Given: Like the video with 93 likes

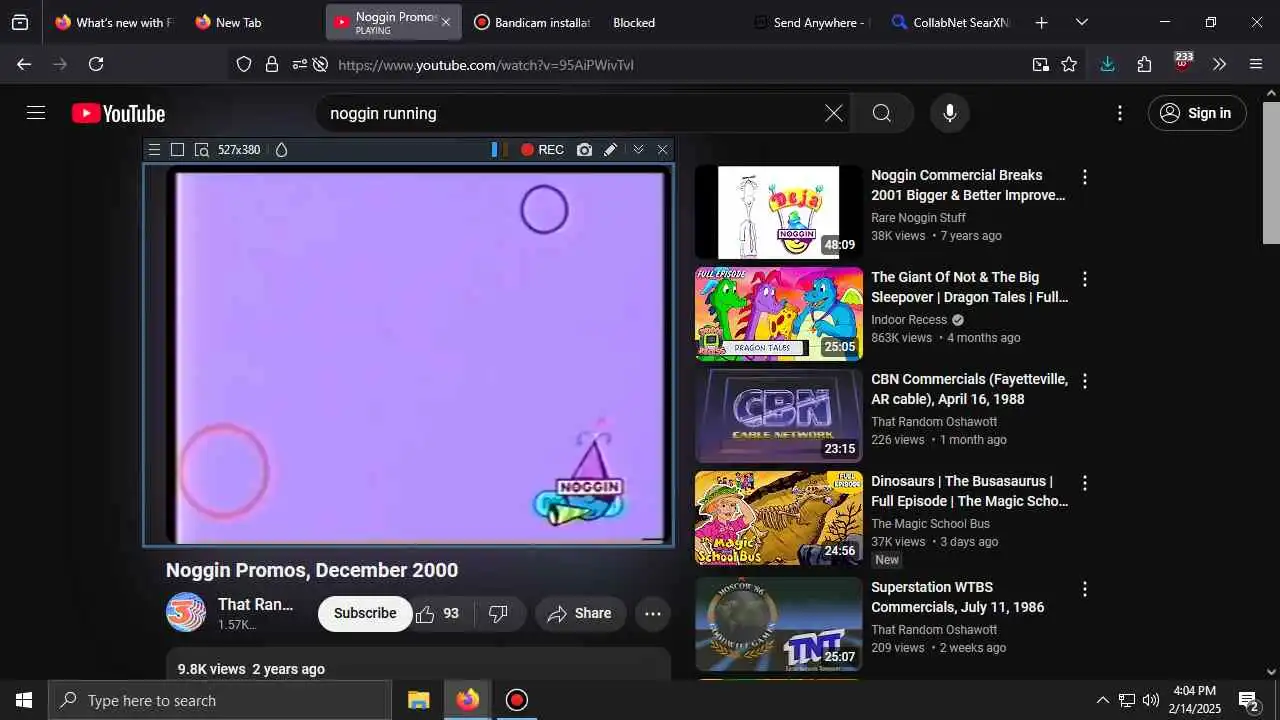Looking at the screenshot, I should coord(438,613).
